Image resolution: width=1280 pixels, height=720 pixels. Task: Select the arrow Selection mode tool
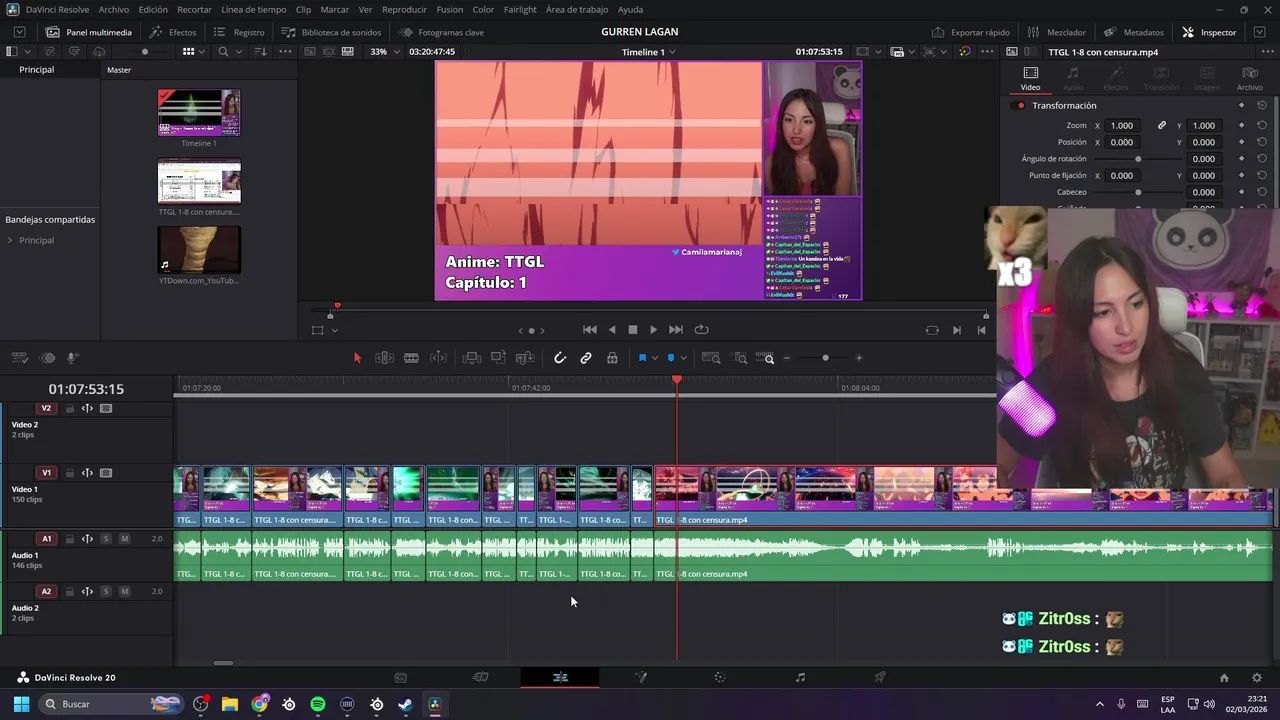[357, 358]
